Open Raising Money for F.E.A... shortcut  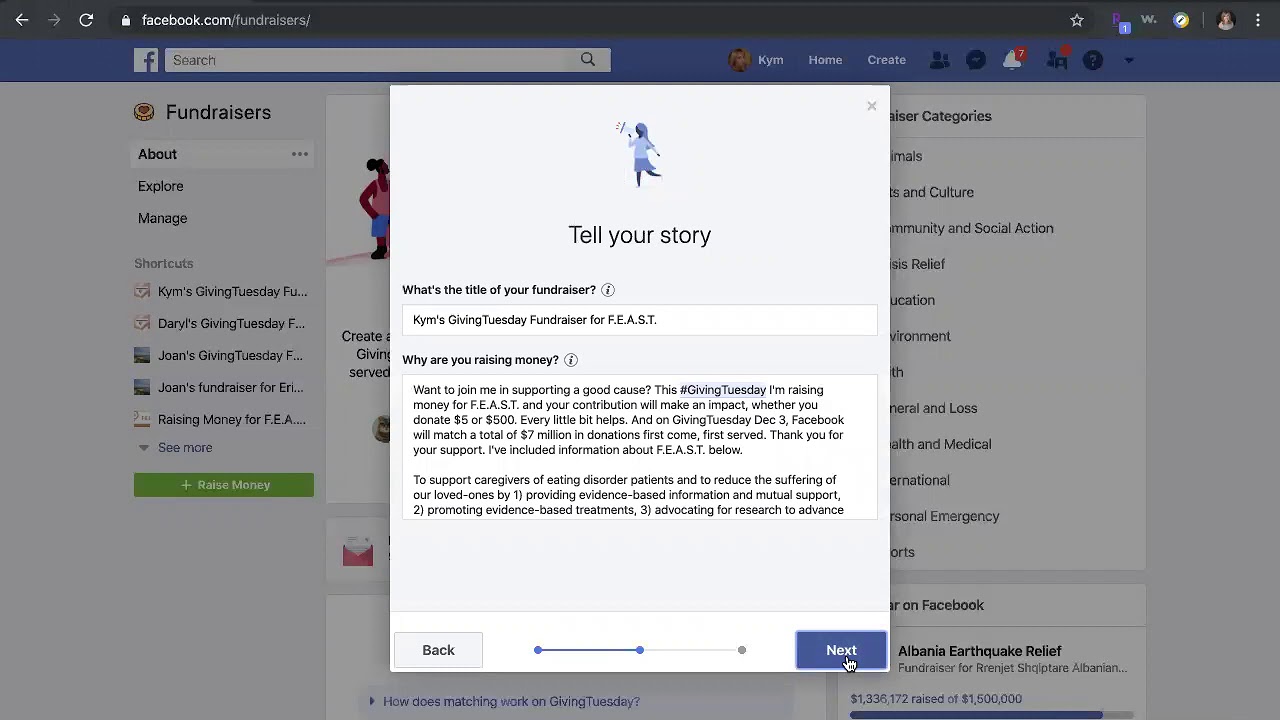click(220, 419)
